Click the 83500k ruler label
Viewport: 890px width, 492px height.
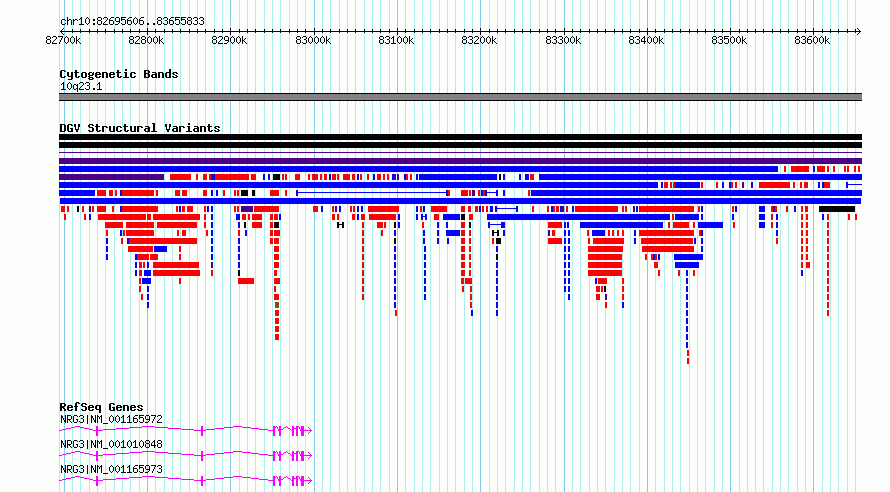(729, 41)
